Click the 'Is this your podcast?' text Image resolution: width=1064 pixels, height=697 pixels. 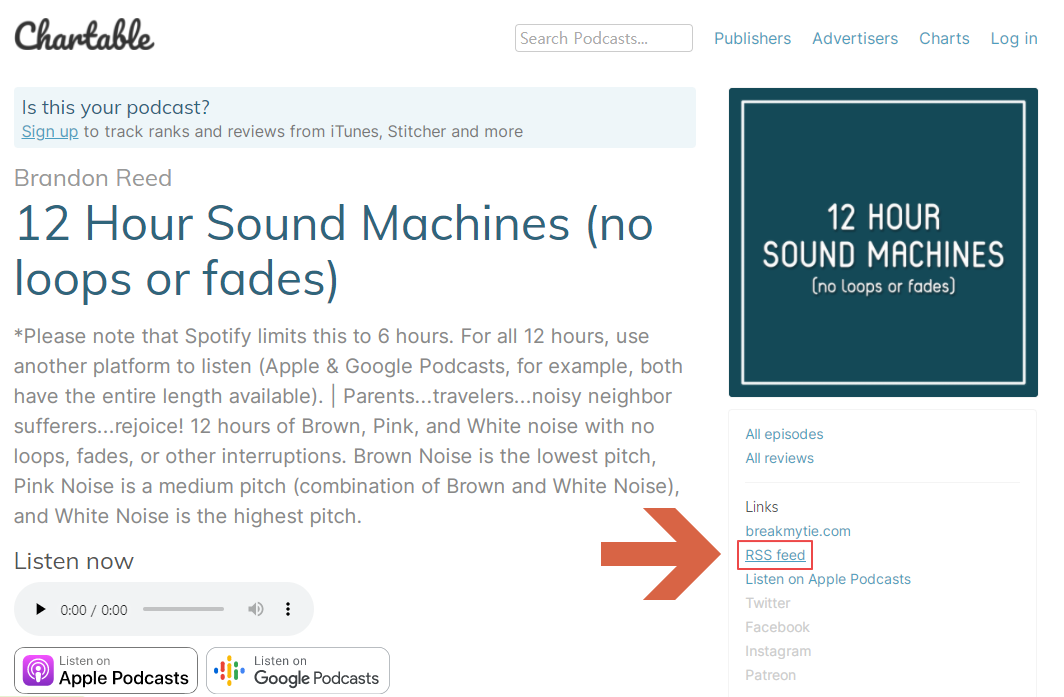(115, 107)
